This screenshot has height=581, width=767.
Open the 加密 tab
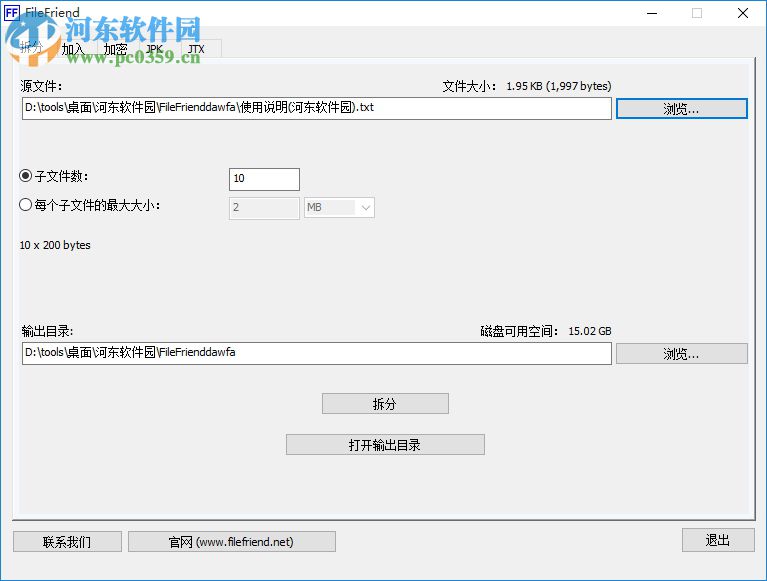(115, 49)
